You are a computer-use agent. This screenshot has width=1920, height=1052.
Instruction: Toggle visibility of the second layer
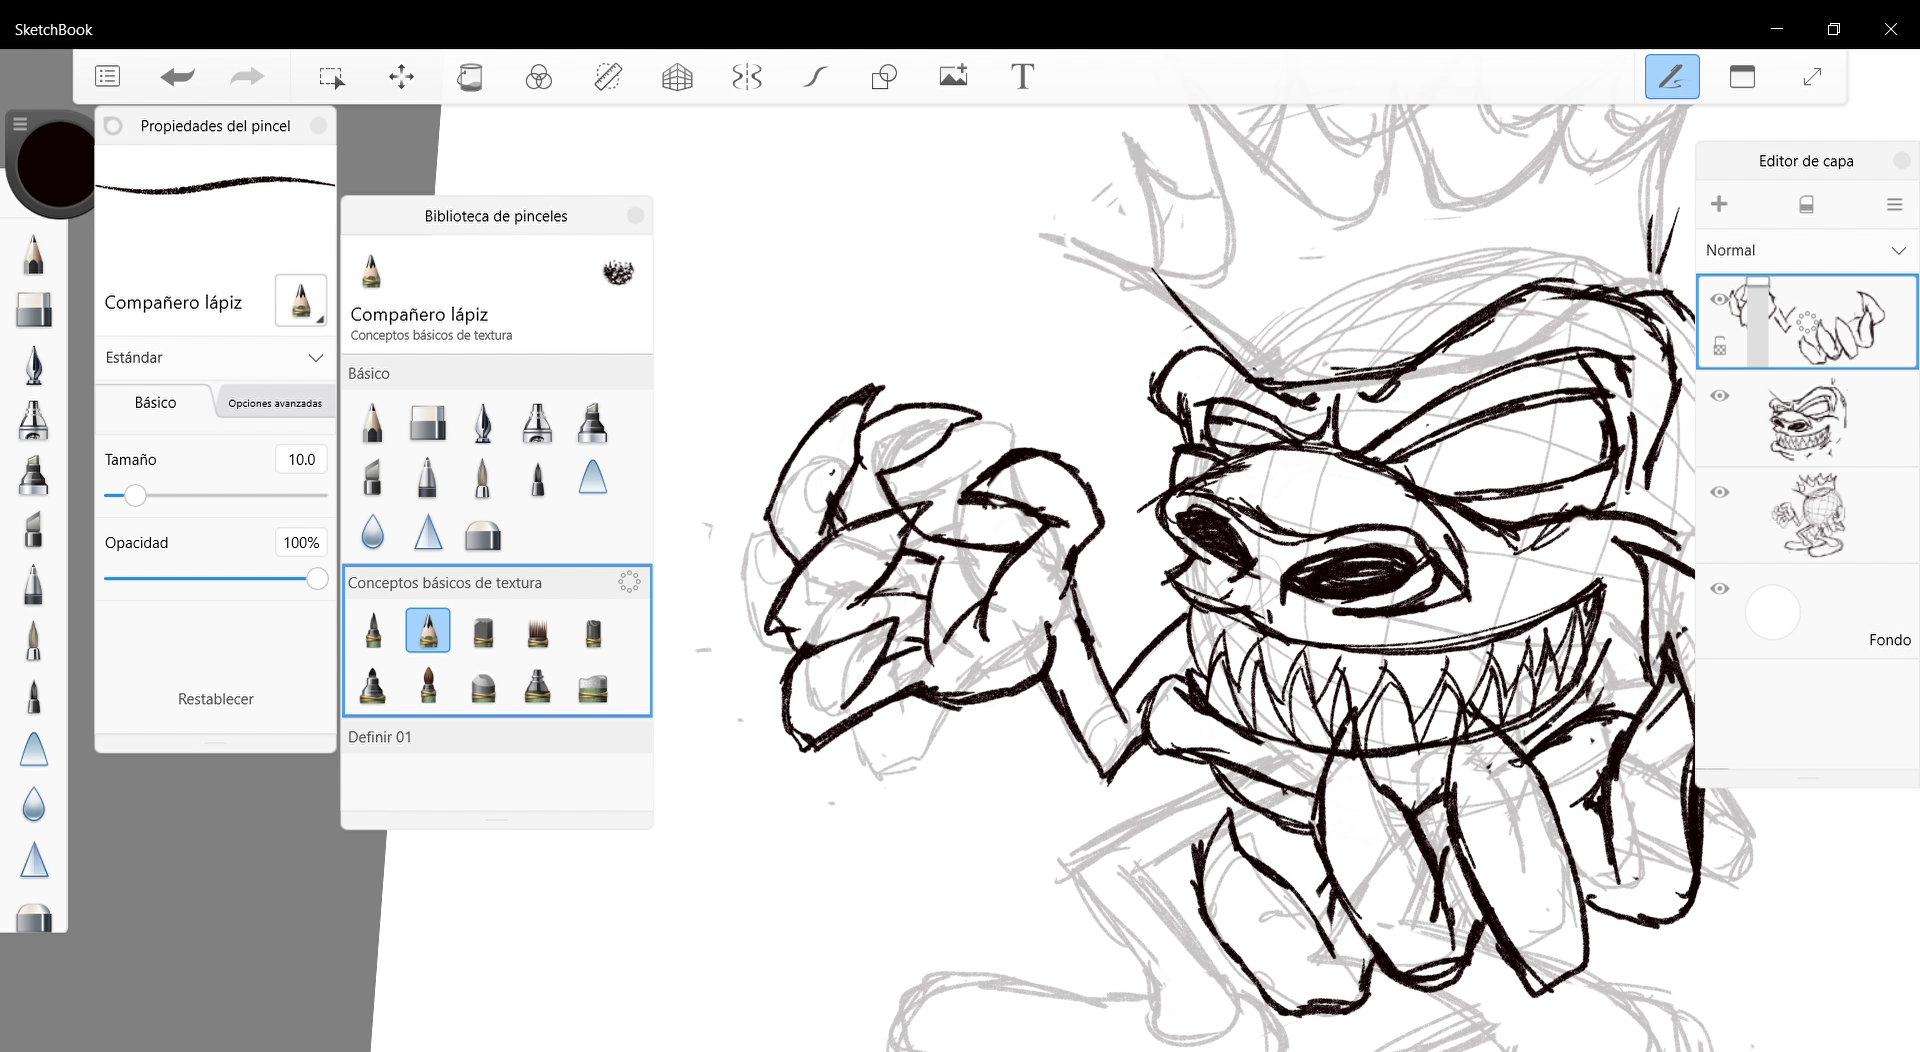pyautogui.click(x=1719, y=396)
